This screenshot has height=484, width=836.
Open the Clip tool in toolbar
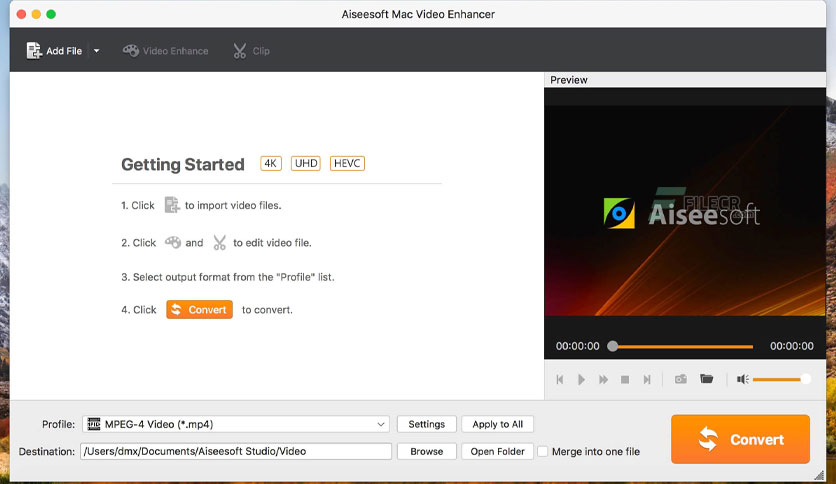click(251, 51)
